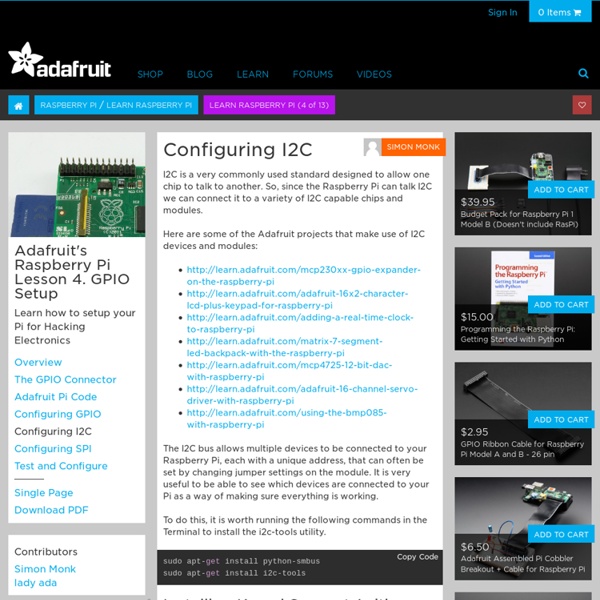Open the VIDEOS menu item
The height and width of the screenshot is (600, 600).
(x=374, y=74)
